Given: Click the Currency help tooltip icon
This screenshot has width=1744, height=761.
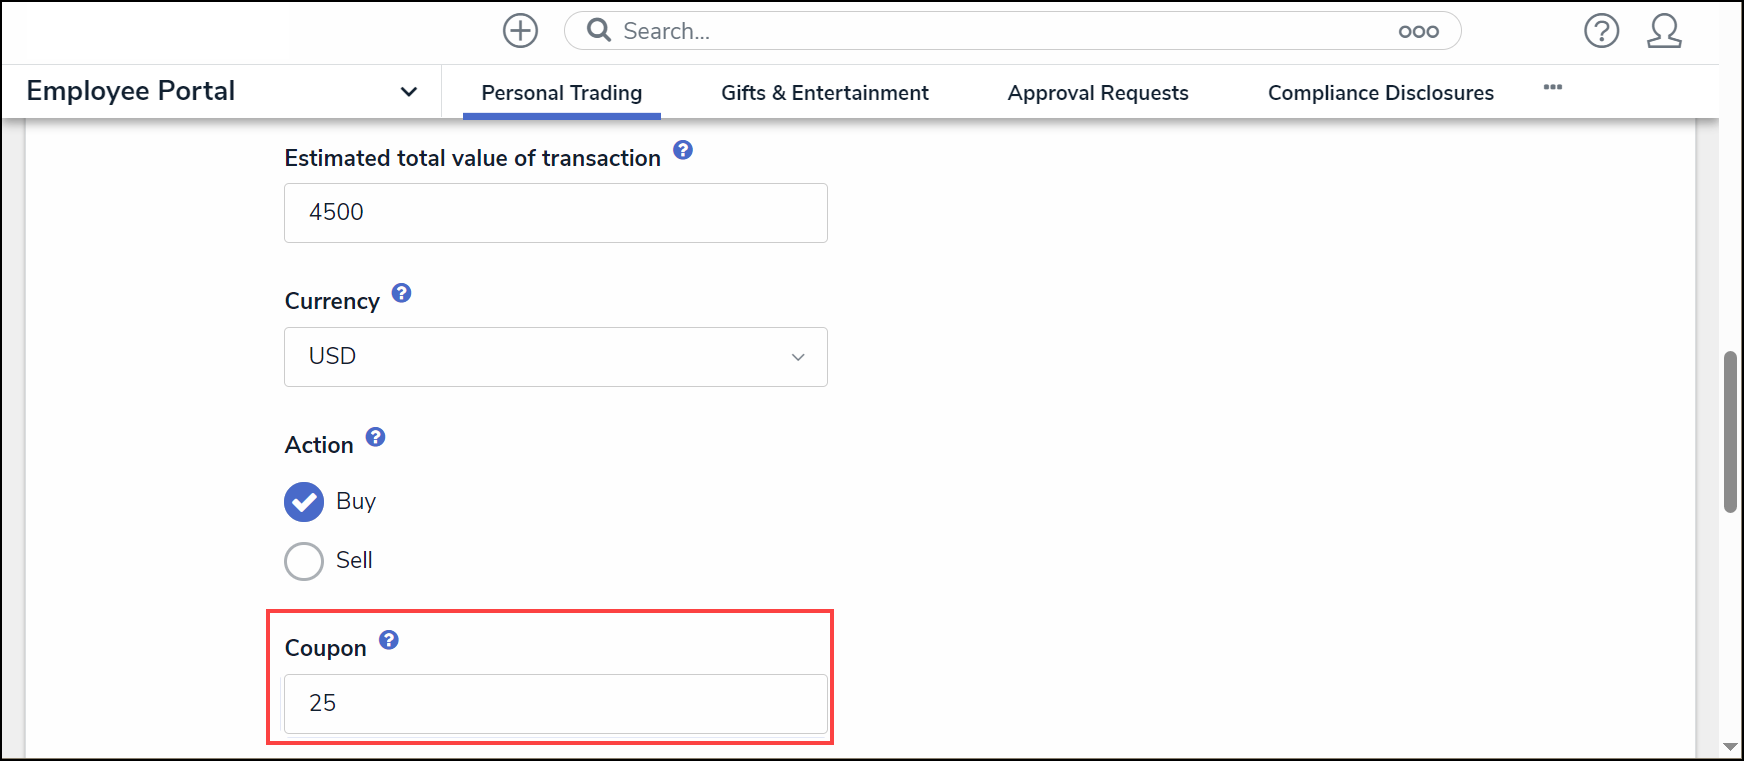Looking at the screenshot, I should 401,293.
